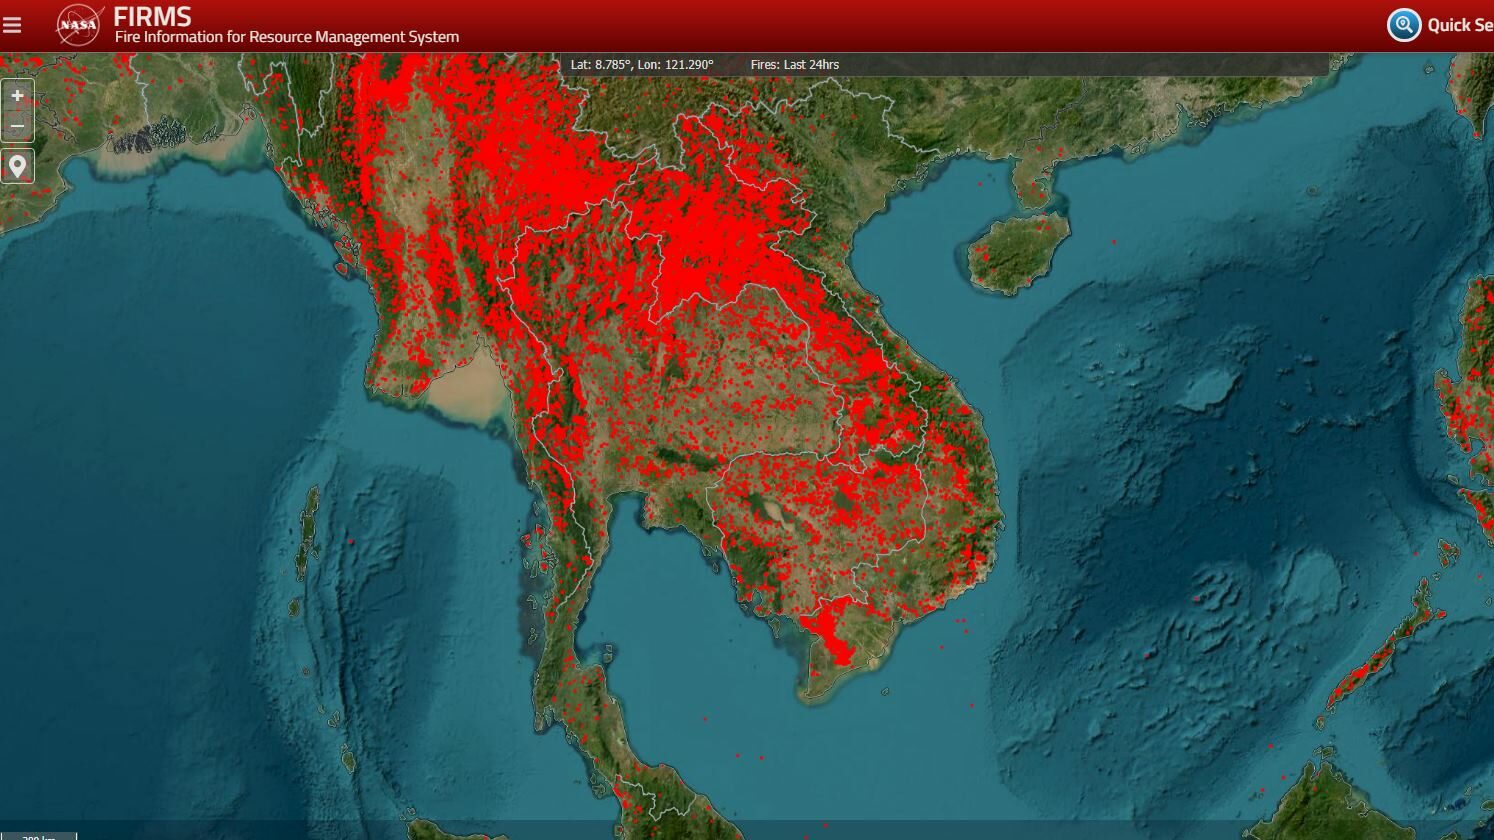Image resolution: width=1494 pixels, height=840 pixels.
Task: Open Quick Search magnifier icon
Action: click(1404, 25)
